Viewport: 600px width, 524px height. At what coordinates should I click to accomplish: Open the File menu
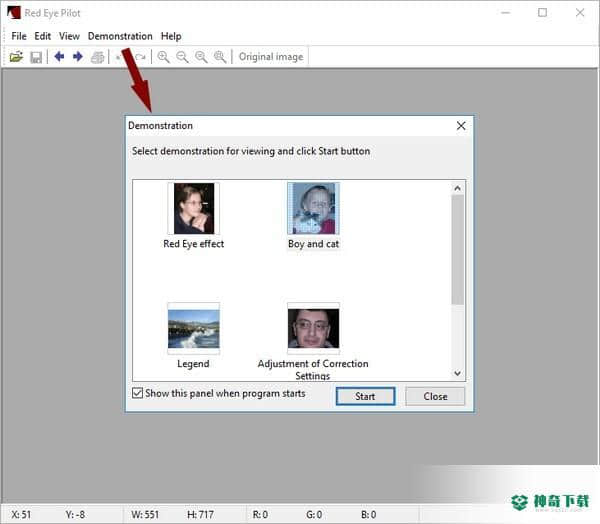point(19,36)
